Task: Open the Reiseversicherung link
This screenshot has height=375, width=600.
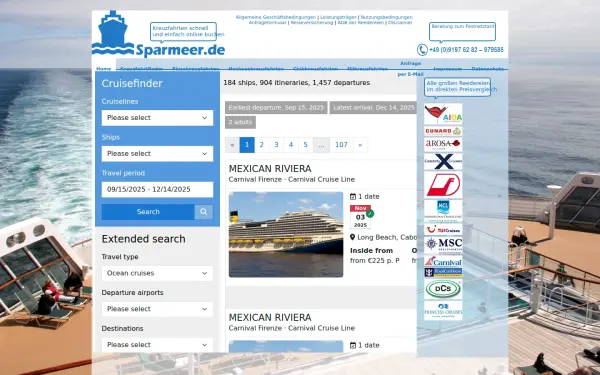Action: (312, 23)
